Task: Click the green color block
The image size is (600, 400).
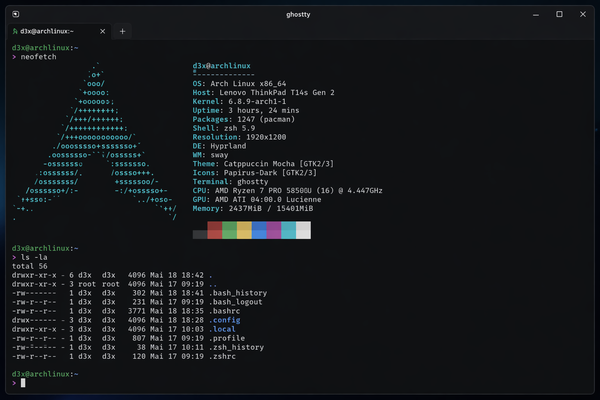Action: (230, 230)
